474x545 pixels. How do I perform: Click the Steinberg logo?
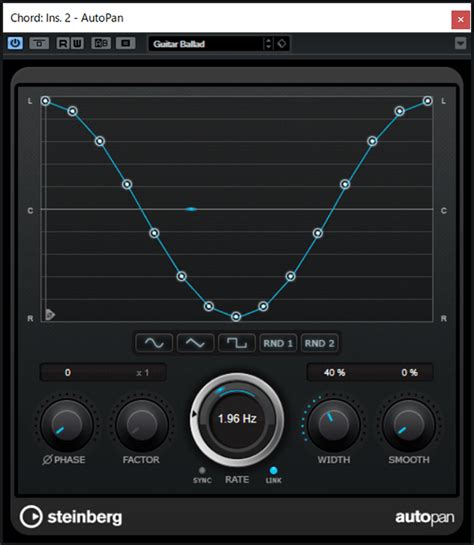[x=71, y=517]
